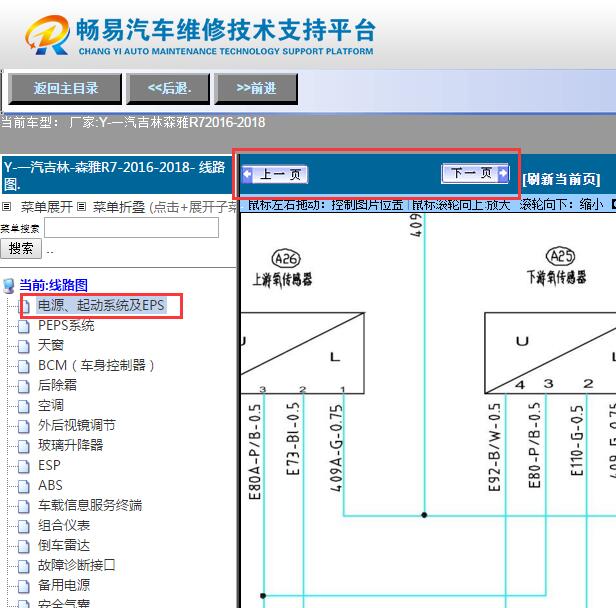Screen dimensions: 616x608
Task: Click the document icon beside ESP
Action: point(24,467)
